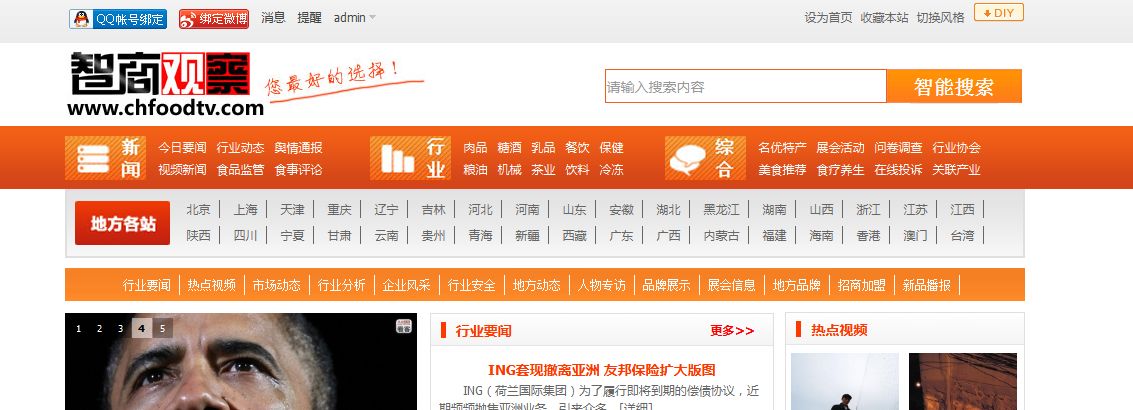This screenshot has width=1133, height=410.
Task: Open headline ING套现撤离亚洲 友邦保险扩大版图
Action: coord(602,370)
